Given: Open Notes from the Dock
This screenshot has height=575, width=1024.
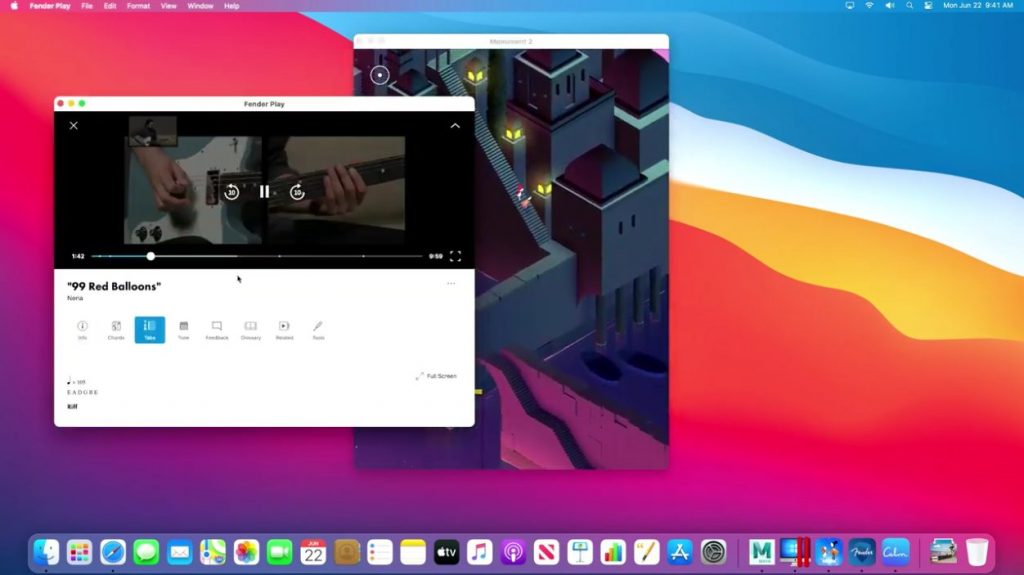Looking at the screenshot, I should pyautogui.click(x=413, y=553).
